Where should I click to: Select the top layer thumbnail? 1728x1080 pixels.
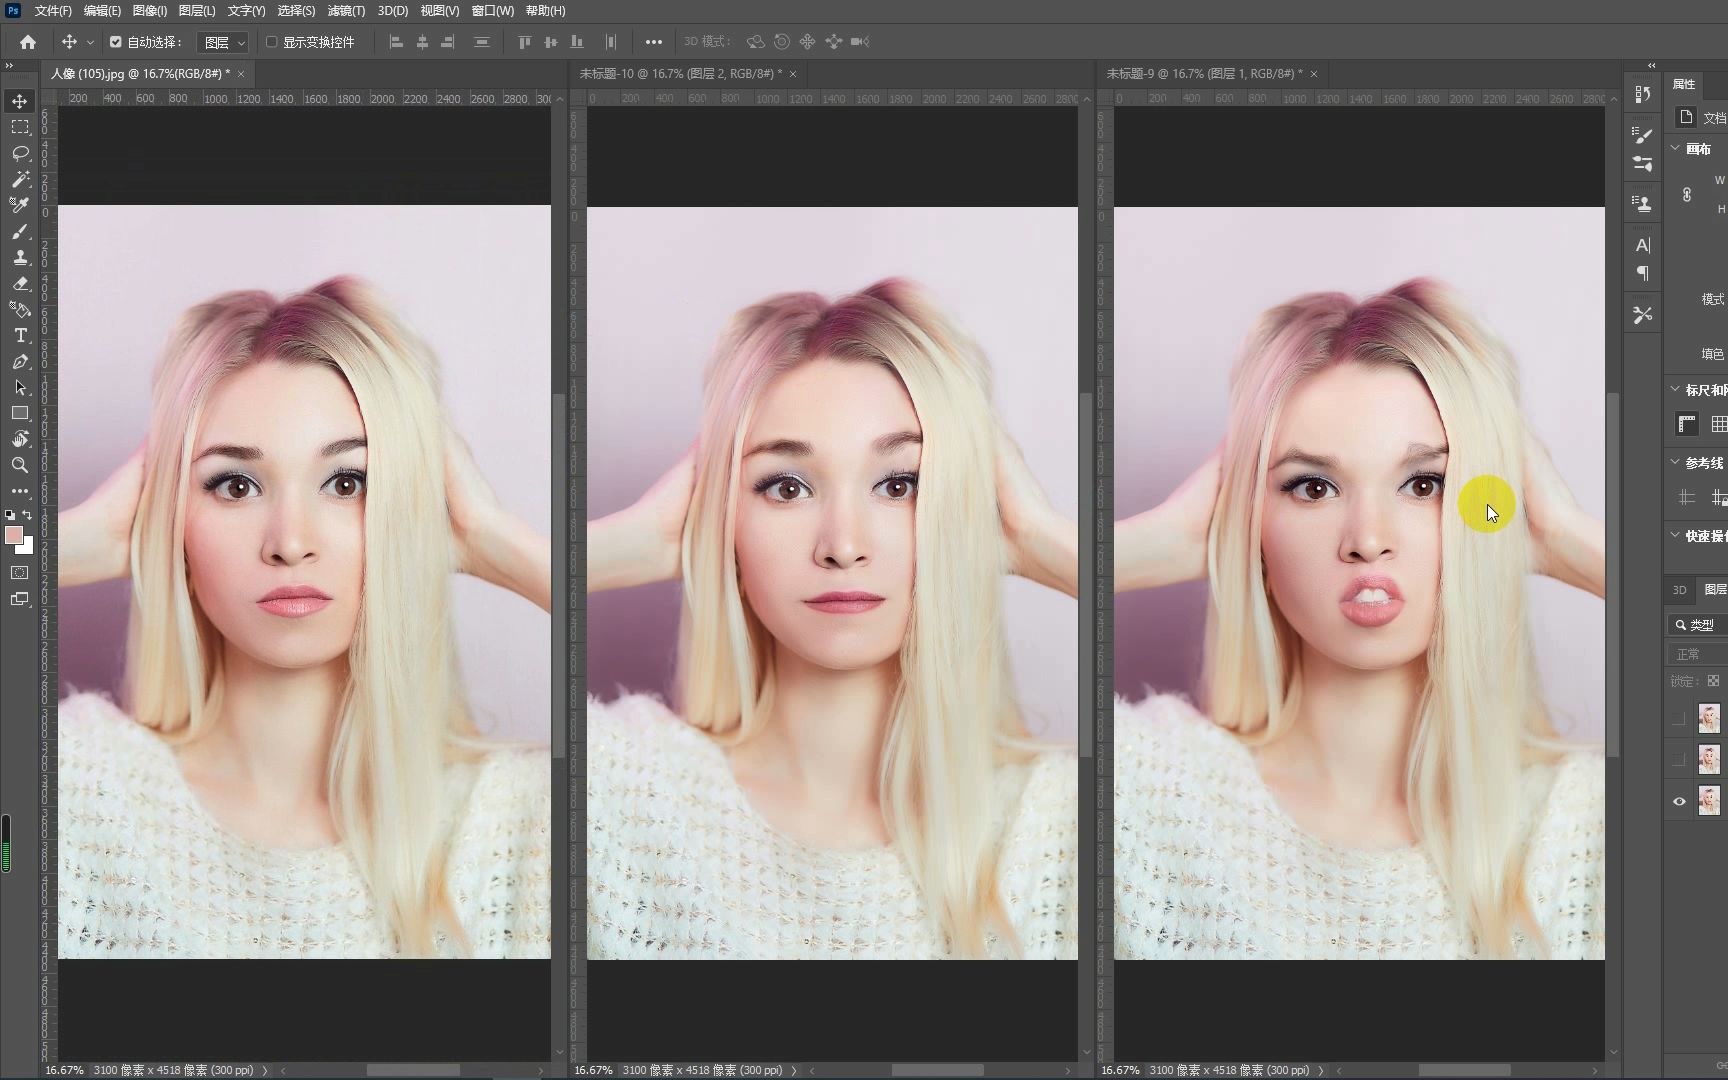[1709, 719]
